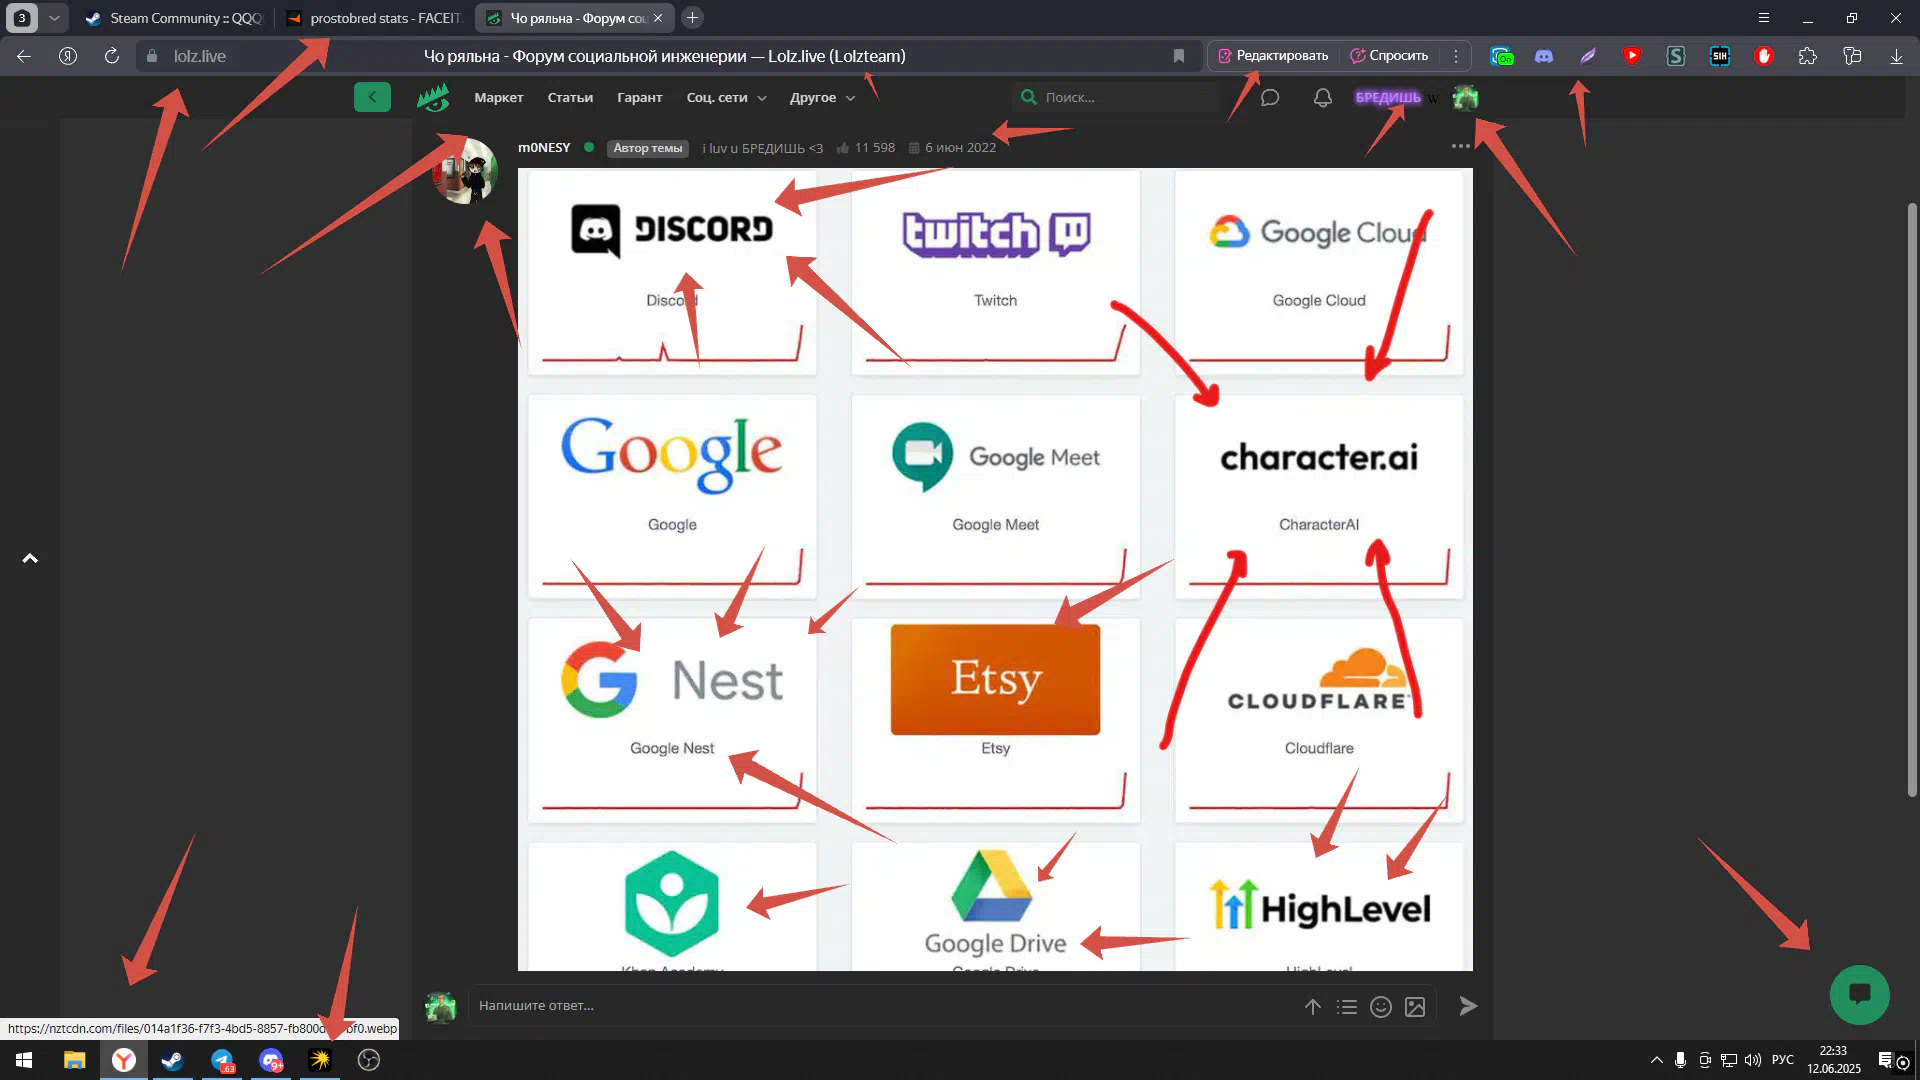Open the clock and date 22:33

(1834, 1060)
